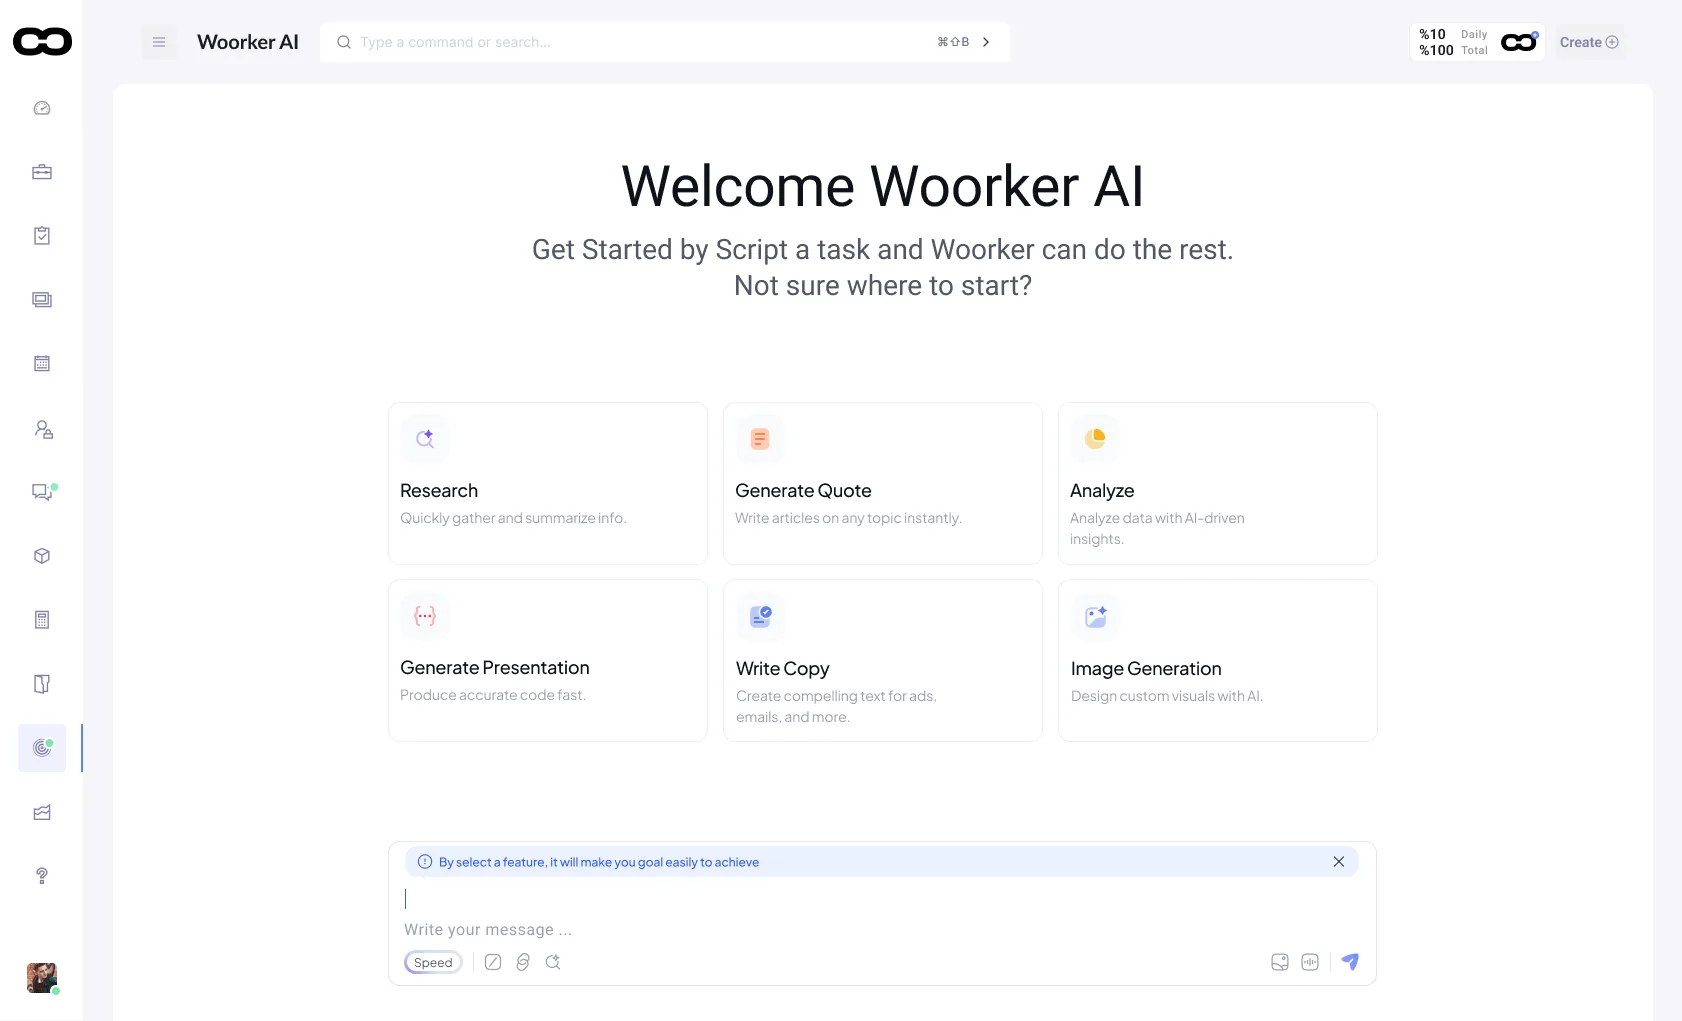Click the user avatar in sidebar
This screenshot has width=1682, height=1021.
42,978
